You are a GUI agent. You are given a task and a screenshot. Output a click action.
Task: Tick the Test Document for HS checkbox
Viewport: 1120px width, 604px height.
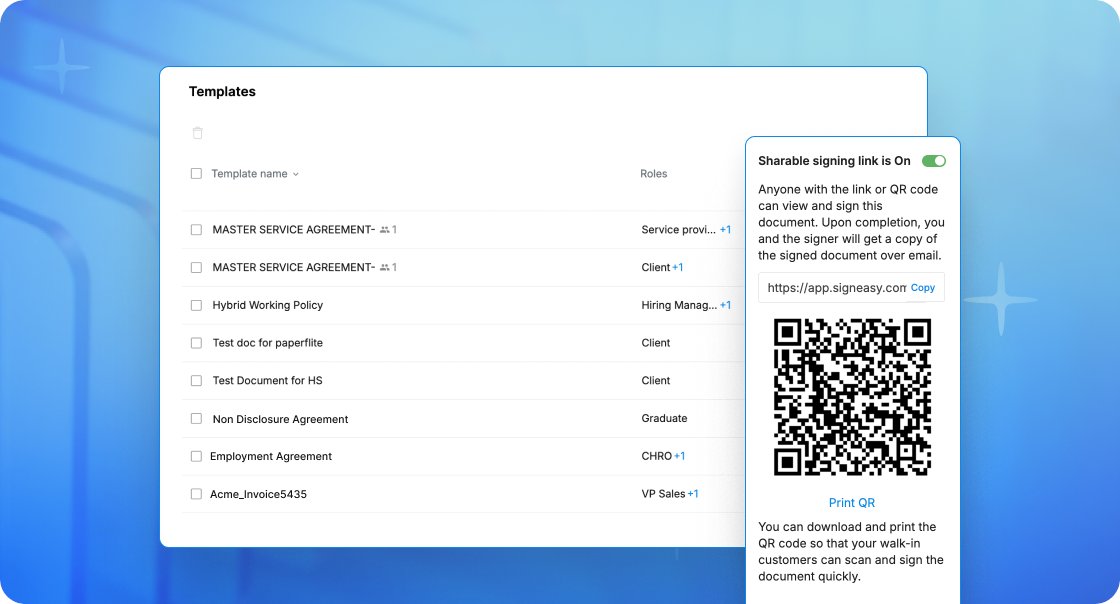[196, 381]
